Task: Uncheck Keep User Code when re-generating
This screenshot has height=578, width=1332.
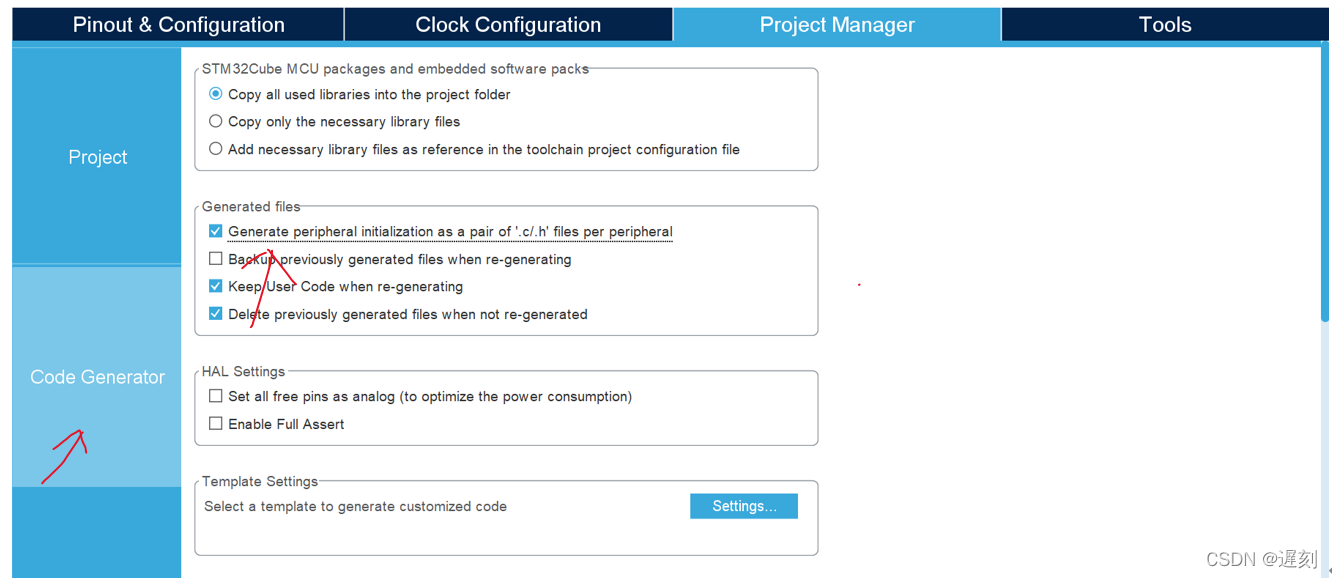Action: (x=215, y=286)
